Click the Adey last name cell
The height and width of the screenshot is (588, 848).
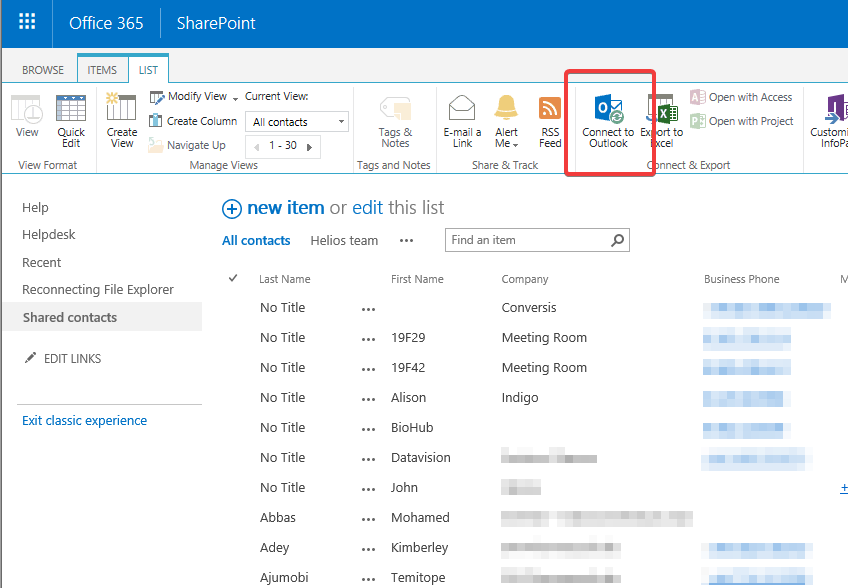(x=274, y=547)
